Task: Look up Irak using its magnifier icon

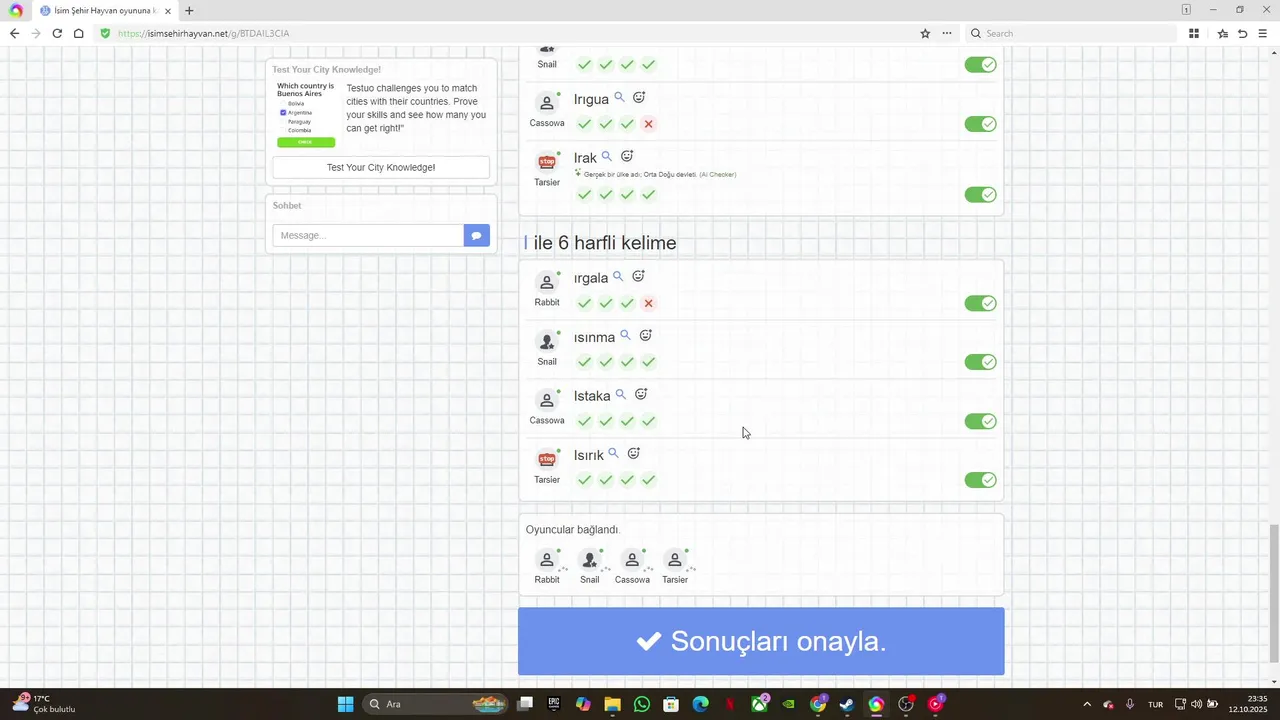Action: tap(606, 156)
